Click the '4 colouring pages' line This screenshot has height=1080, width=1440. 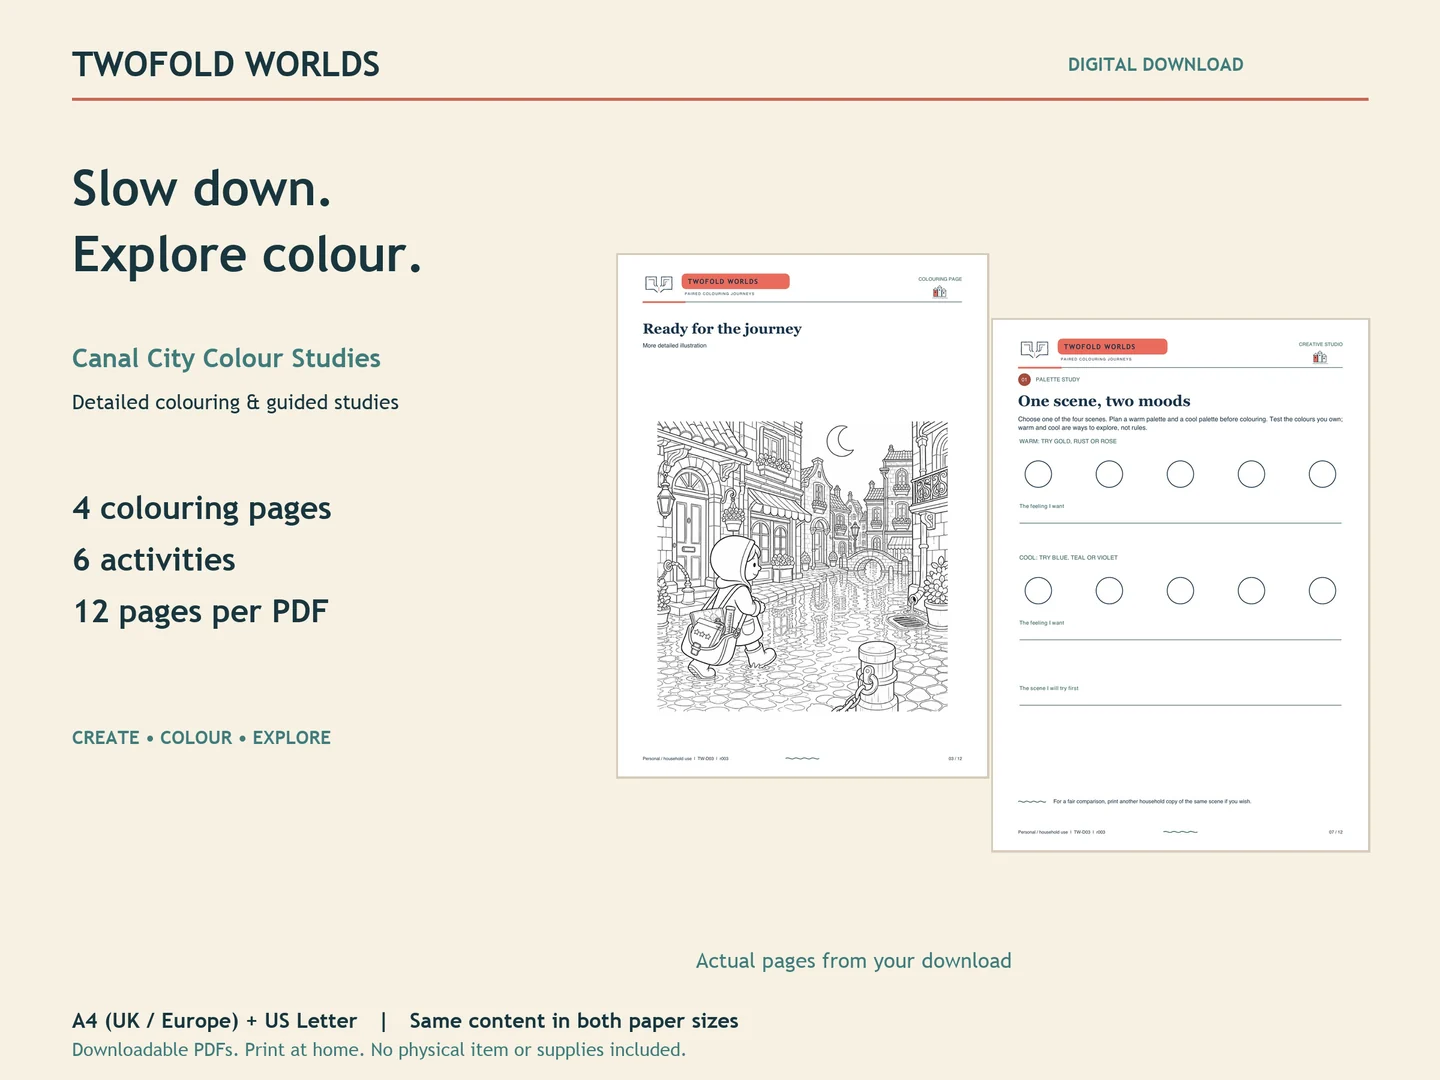[x=201, y=509]
